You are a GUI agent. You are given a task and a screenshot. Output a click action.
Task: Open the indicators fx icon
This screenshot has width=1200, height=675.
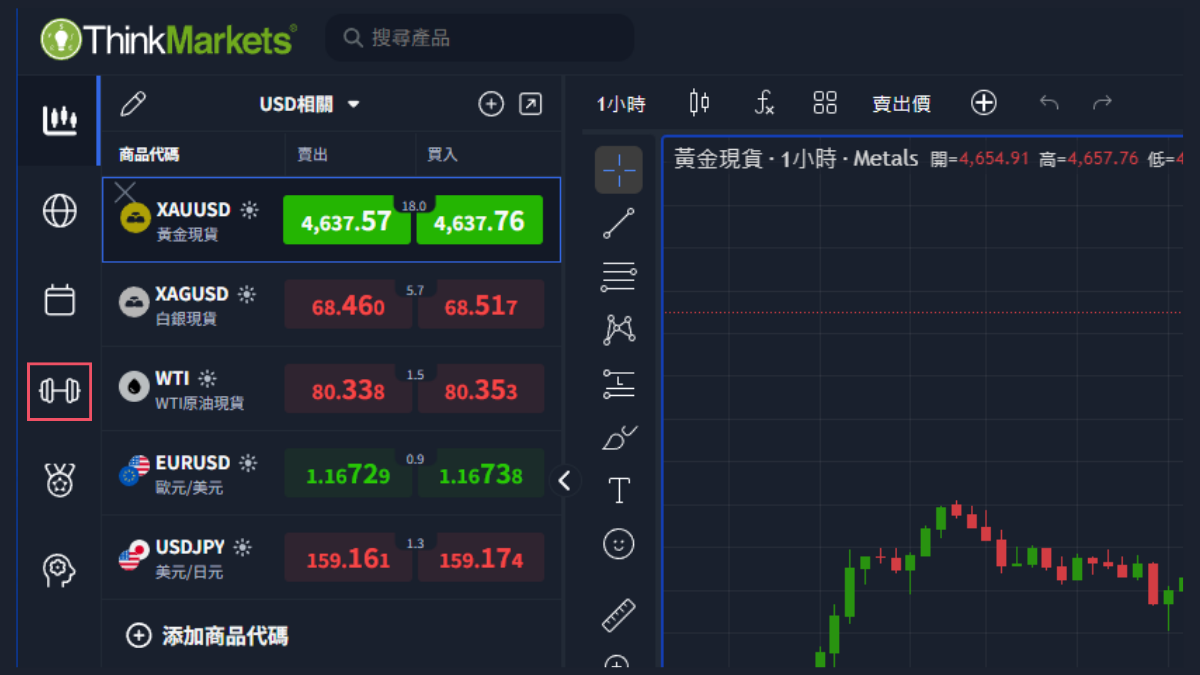click(764, 102)
